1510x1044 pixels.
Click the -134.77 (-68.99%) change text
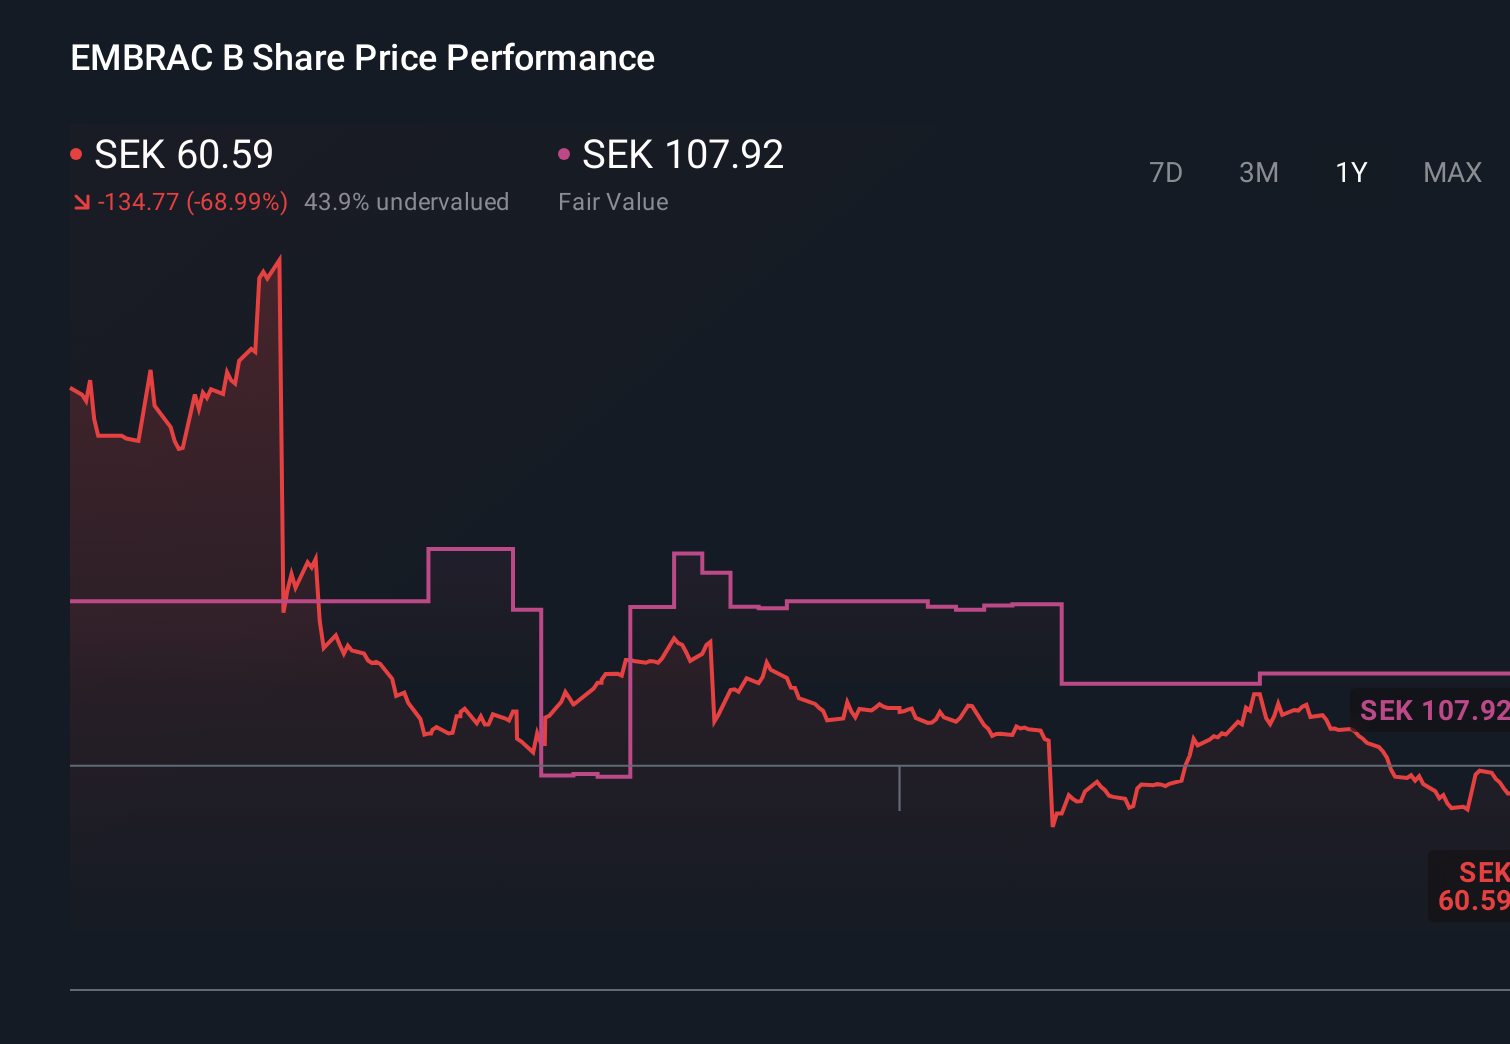pos(192,201)
